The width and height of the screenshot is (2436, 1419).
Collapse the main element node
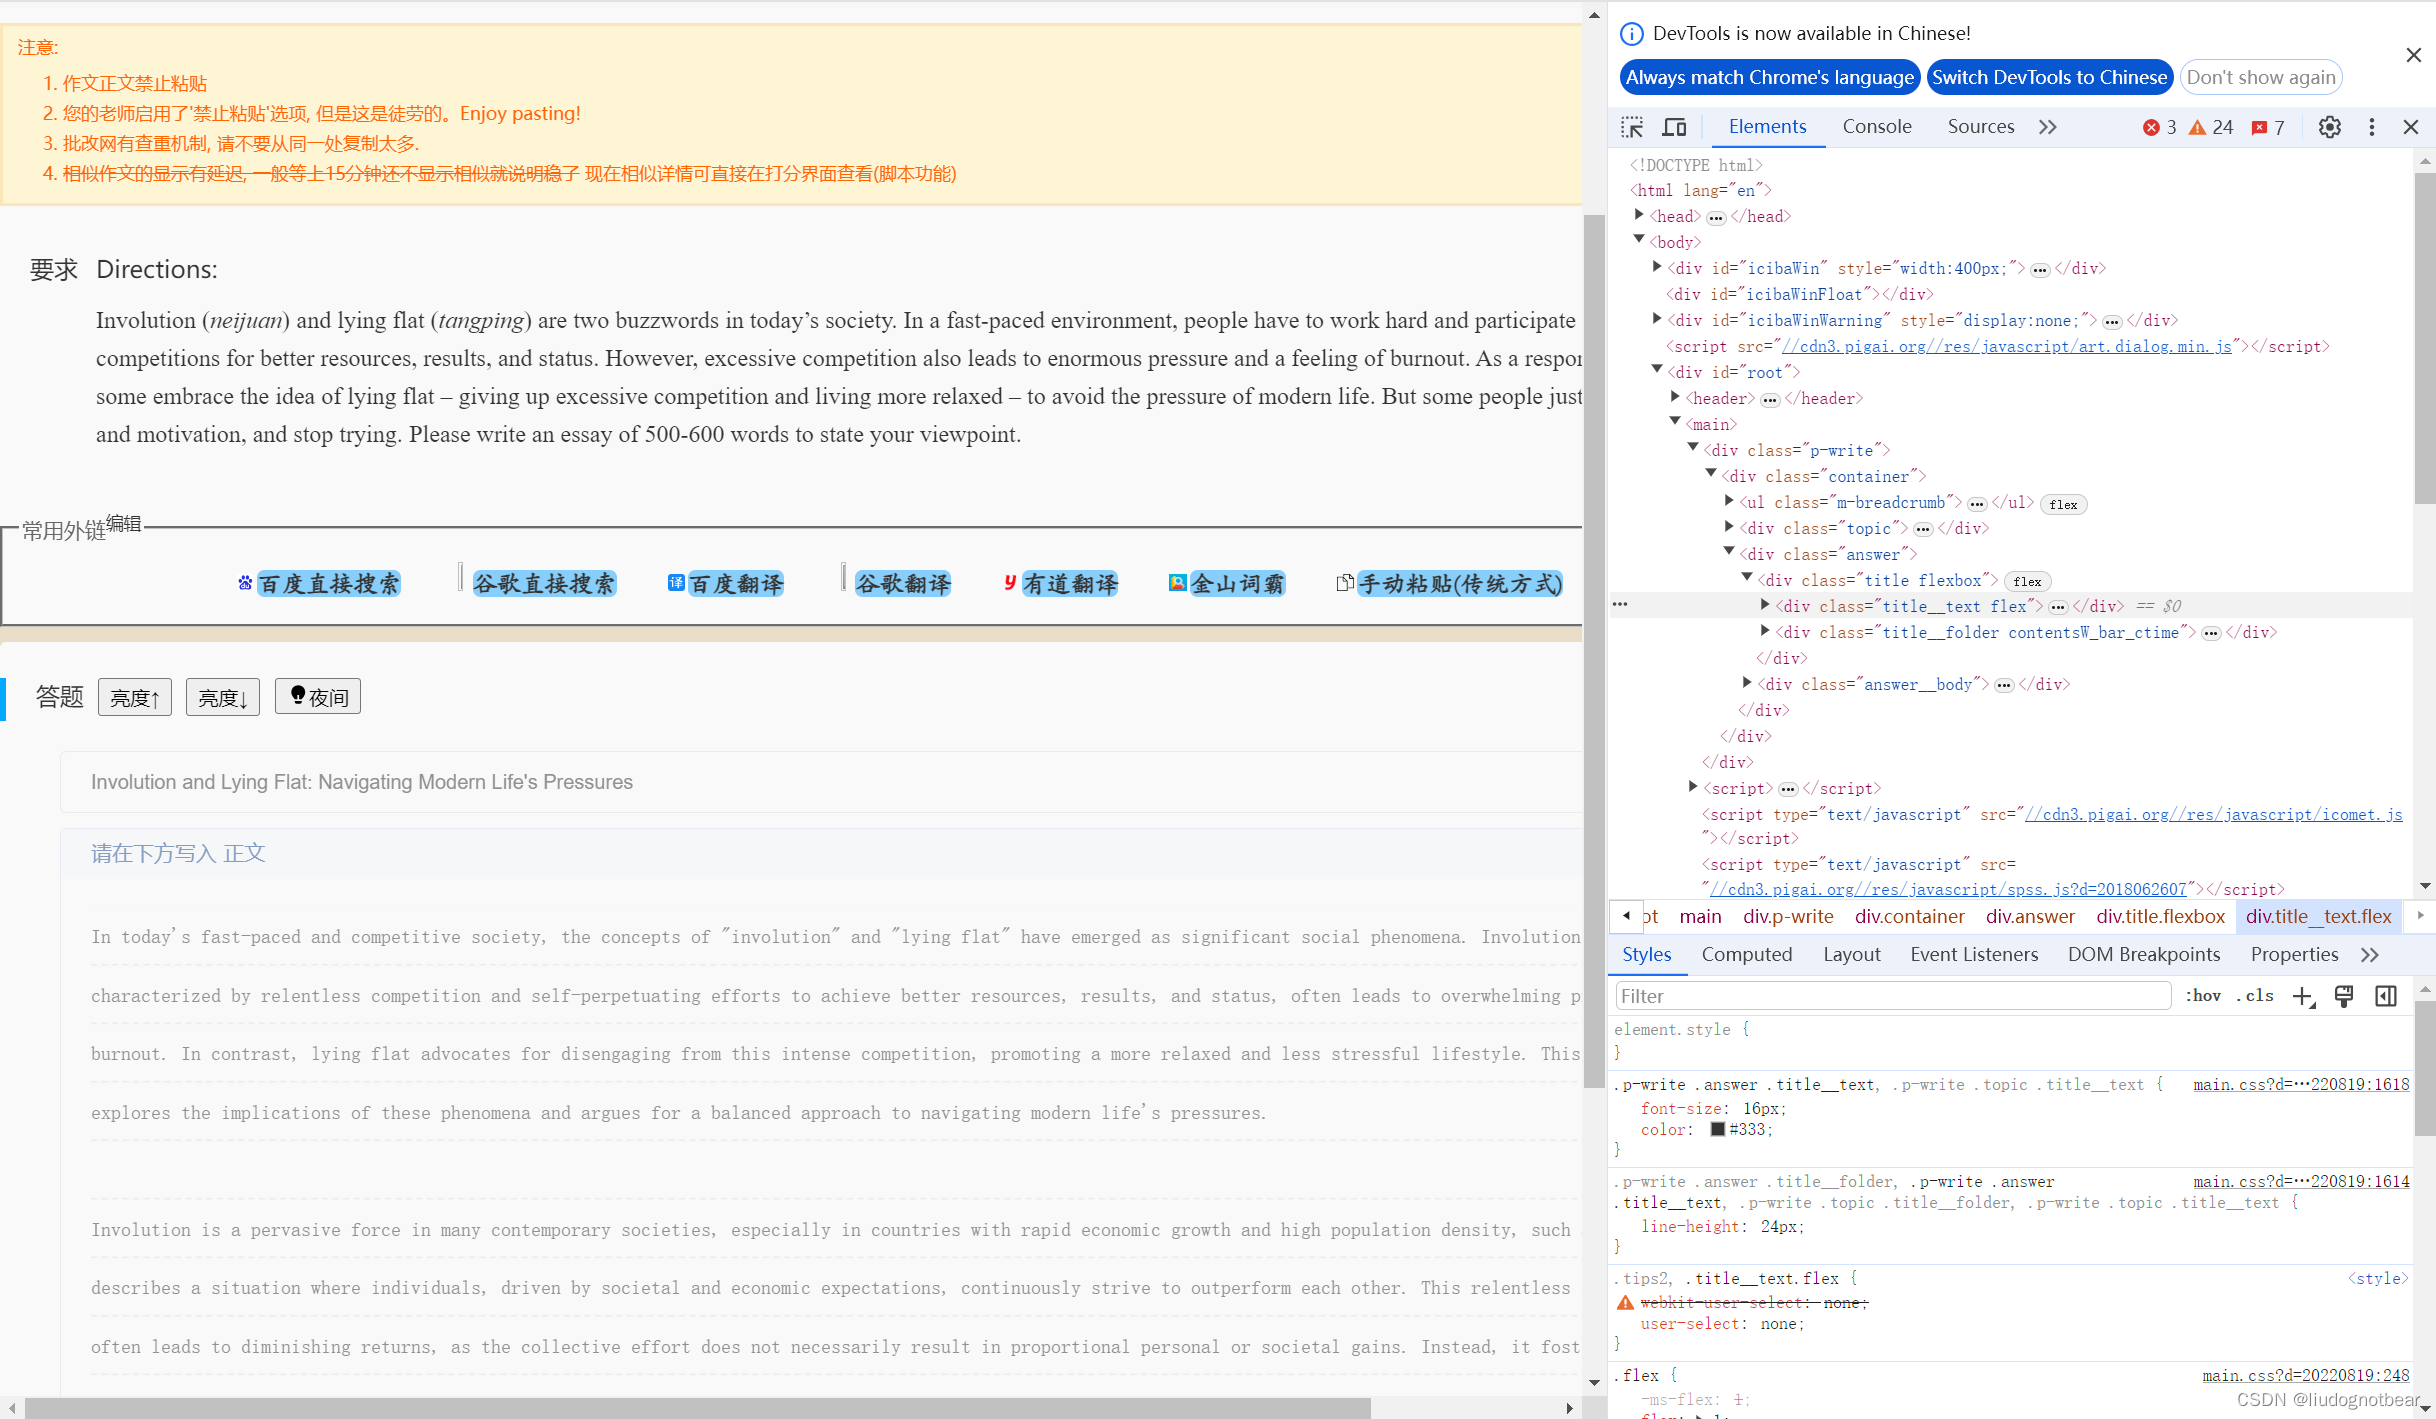[1675, 423]
